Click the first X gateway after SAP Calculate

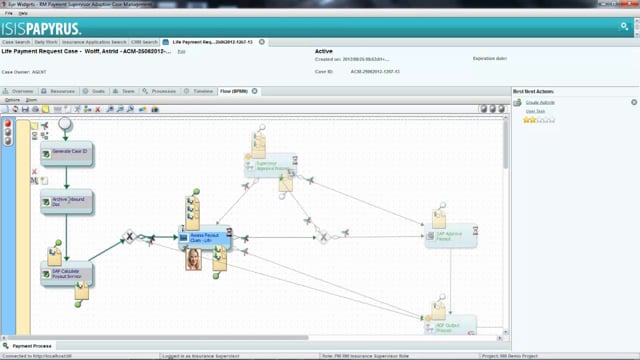[129, 236]
